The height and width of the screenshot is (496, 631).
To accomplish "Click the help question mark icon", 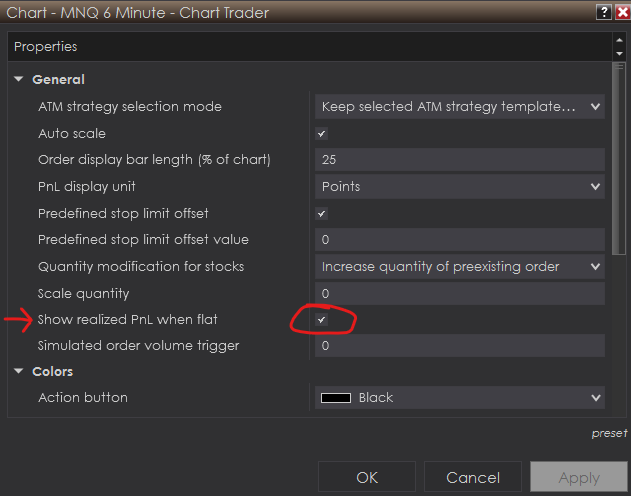I will click(x=603, y=12).
